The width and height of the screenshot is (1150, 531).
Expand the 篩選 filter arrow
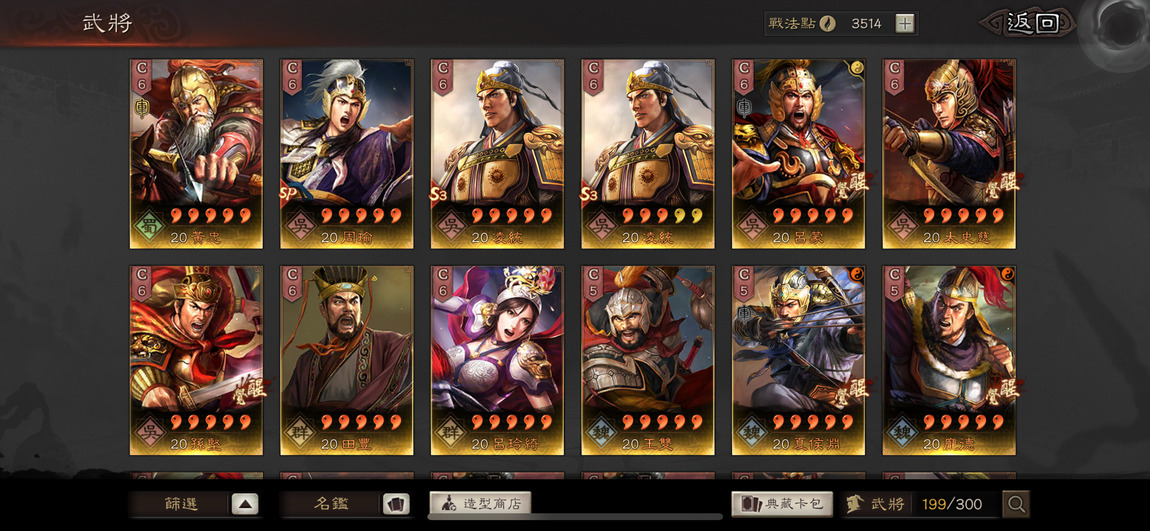pyautogui.click(x=245, y=504)
